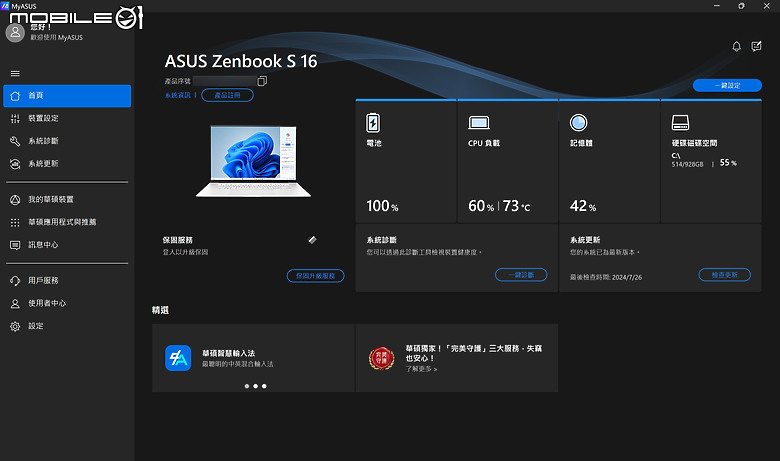Open 設定 in the sidebar
780x461 pixels.
(x=67, y=326)
